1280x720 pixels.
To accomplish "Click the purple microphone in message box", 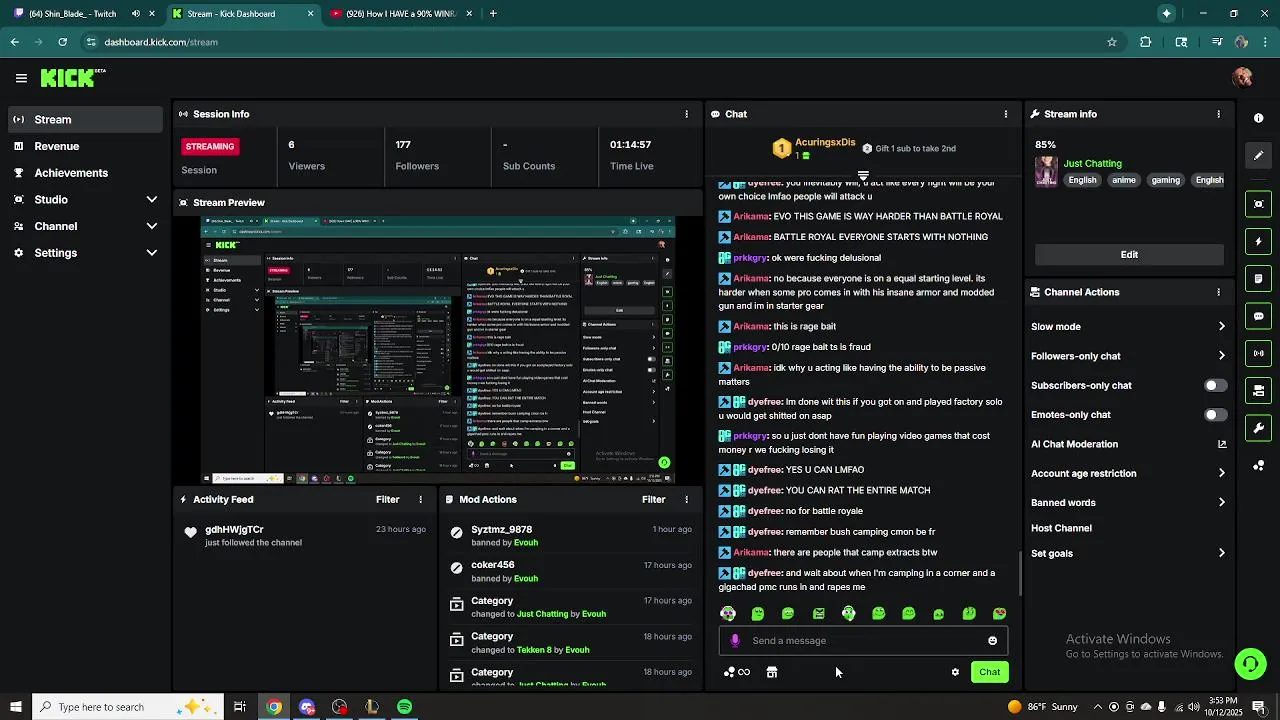I will 735,641.
